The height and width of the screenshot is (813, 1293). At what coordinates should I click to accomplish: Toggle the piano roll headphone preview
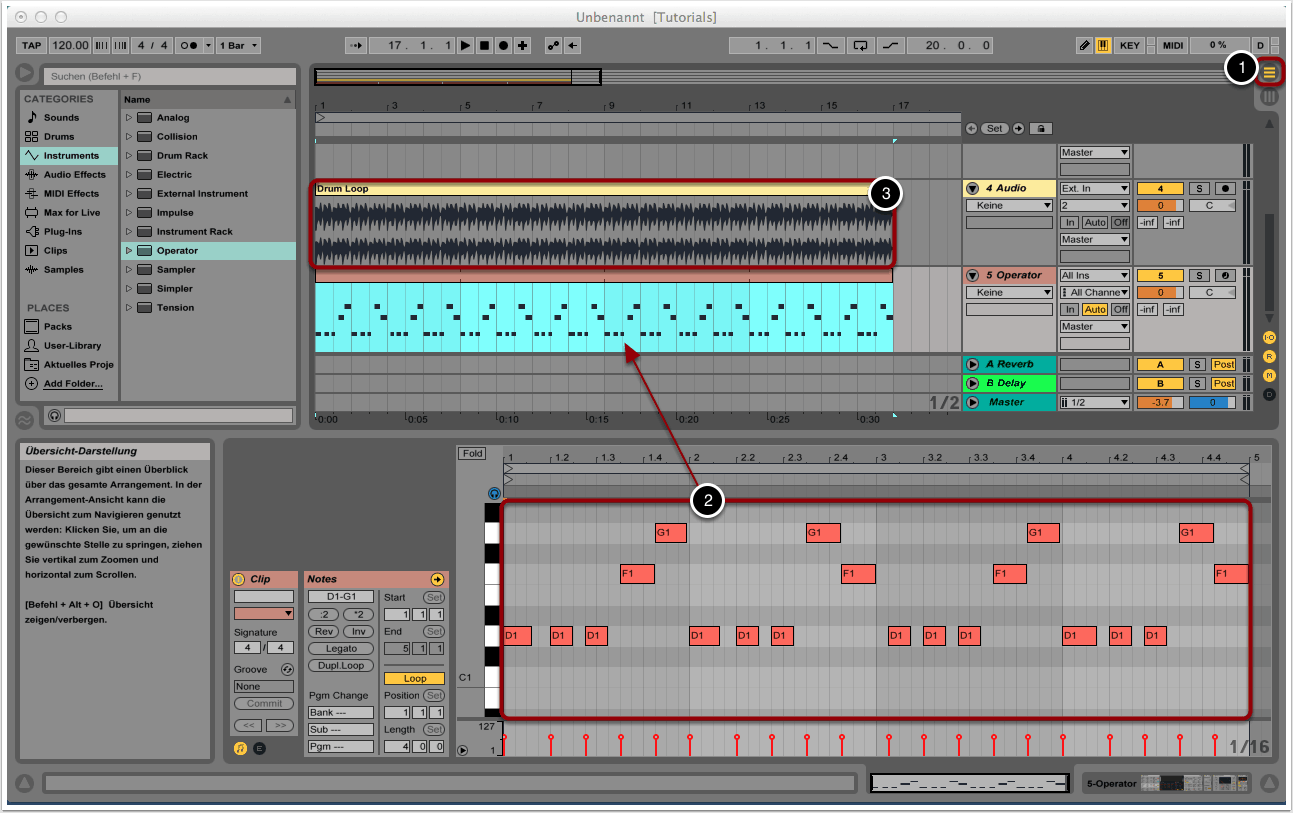tap(494, 493)
